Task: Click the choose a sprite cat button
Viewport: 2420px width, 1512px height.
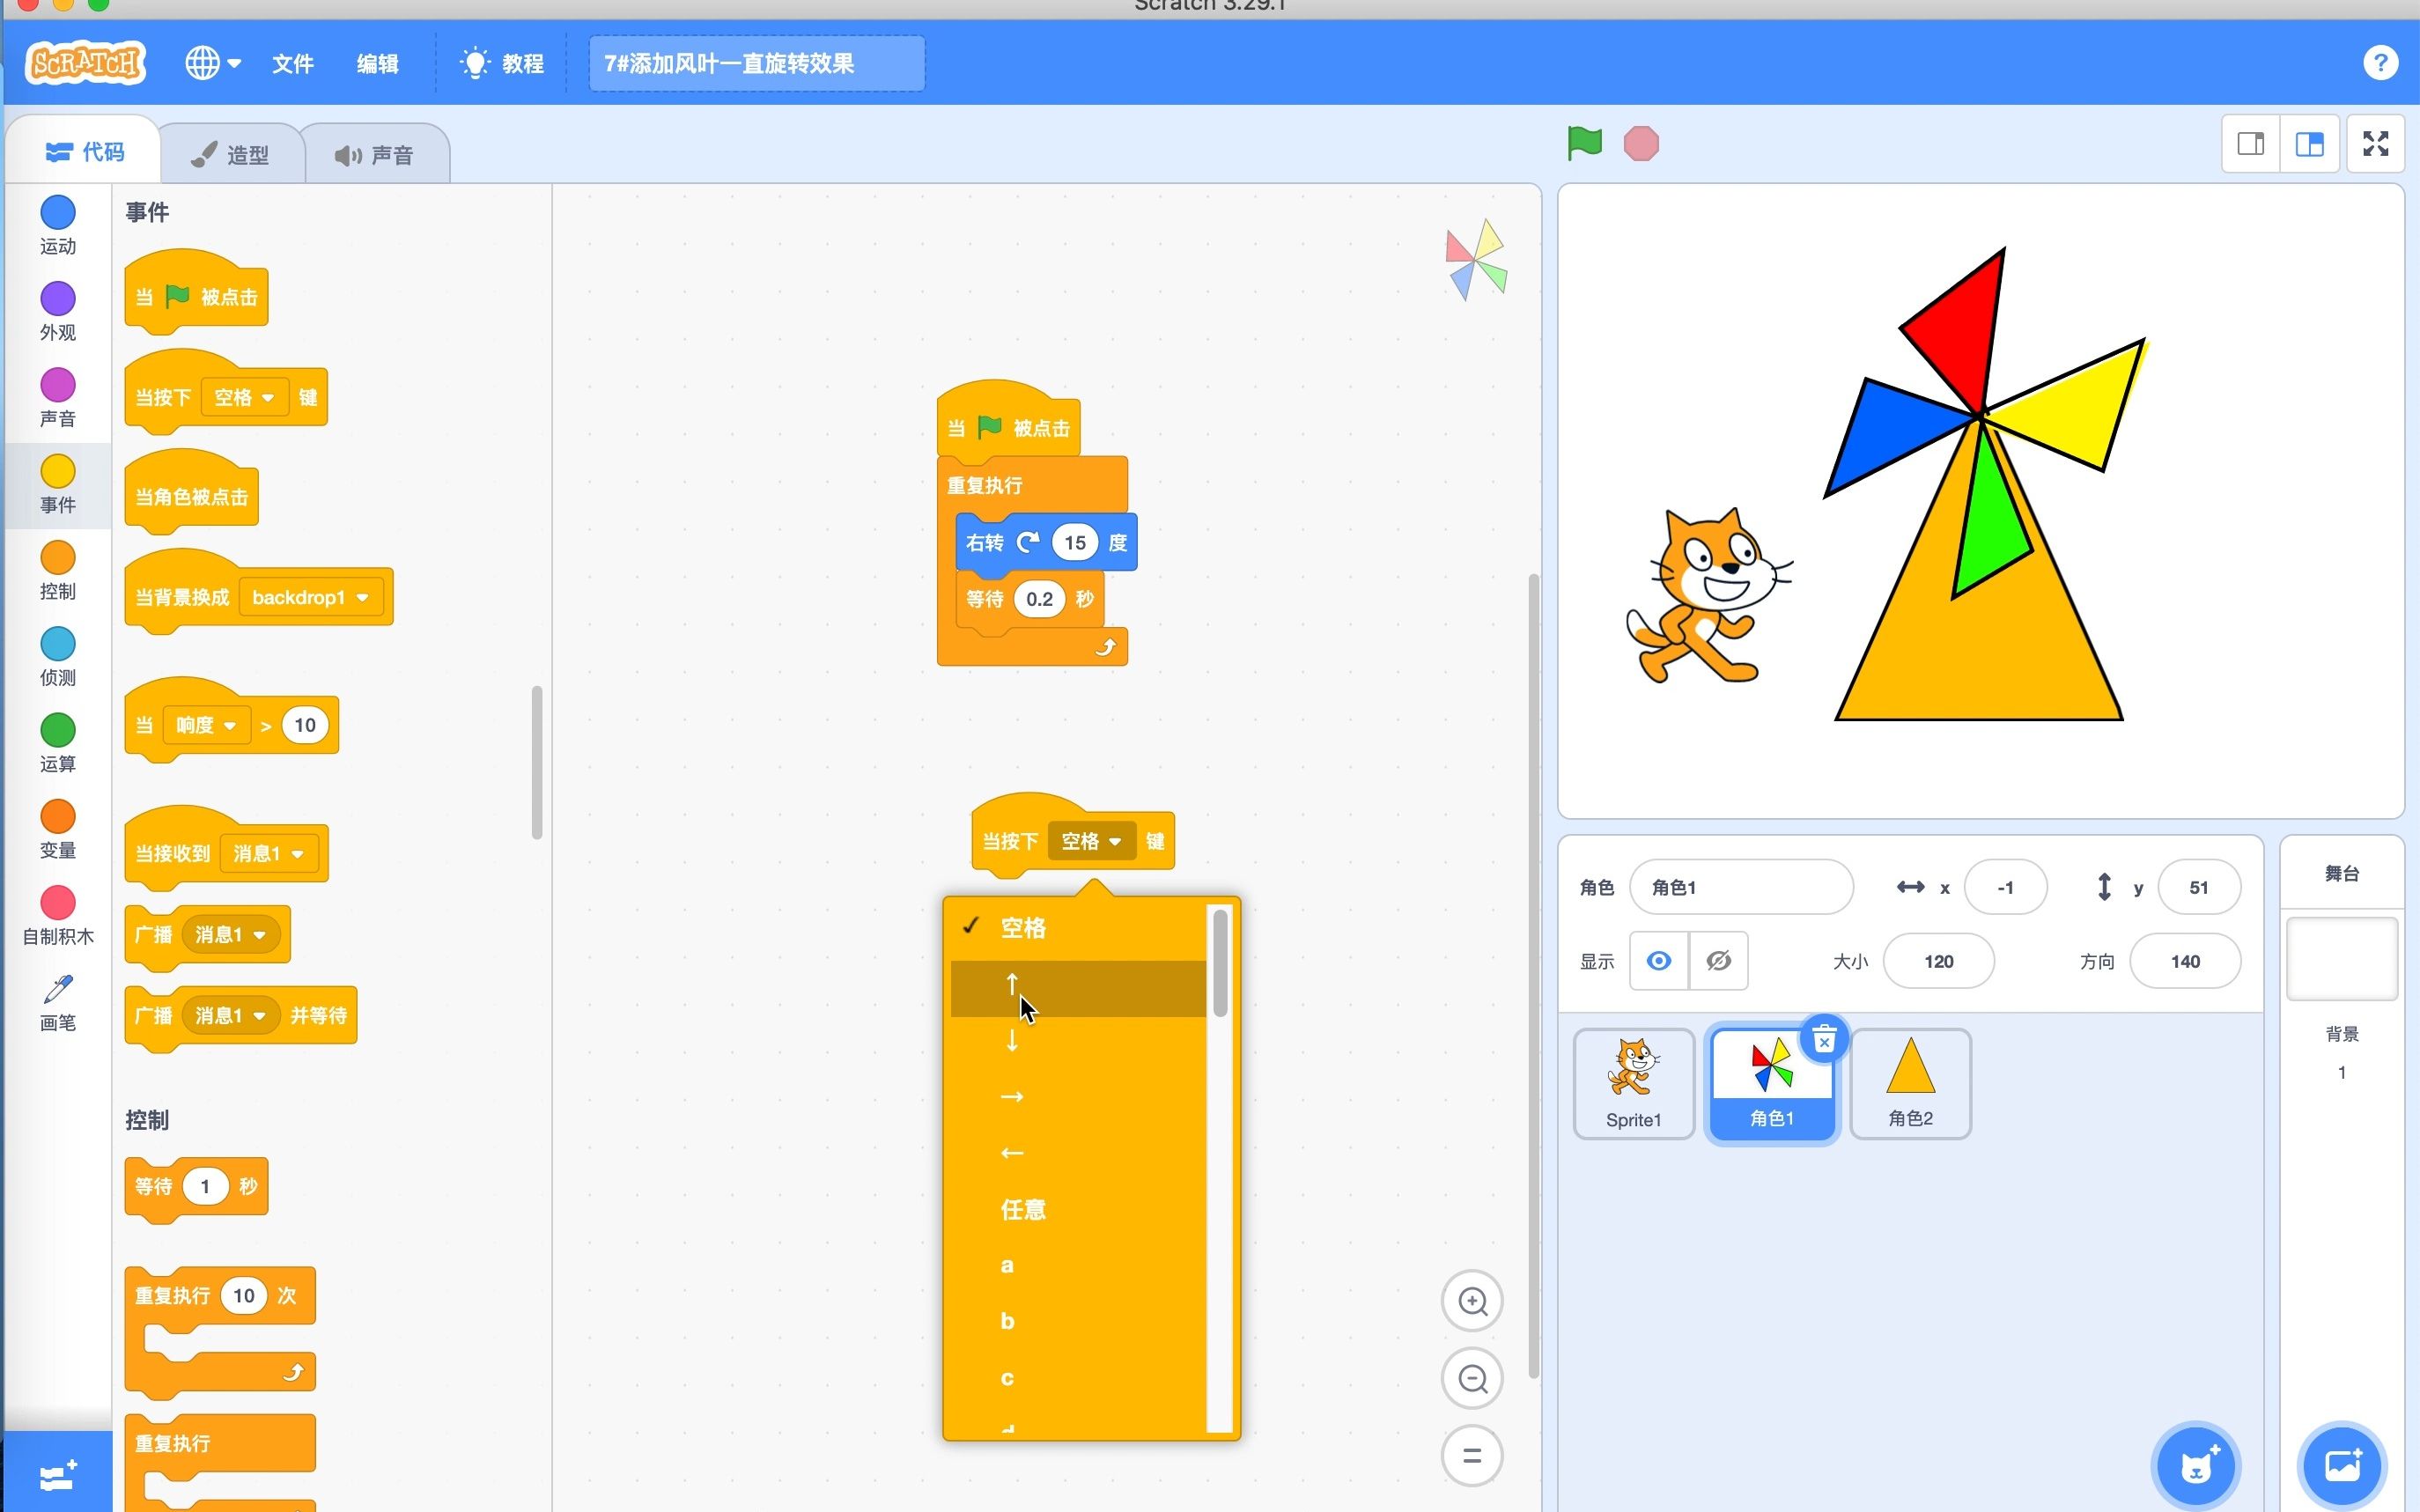Action: 2196,1466
